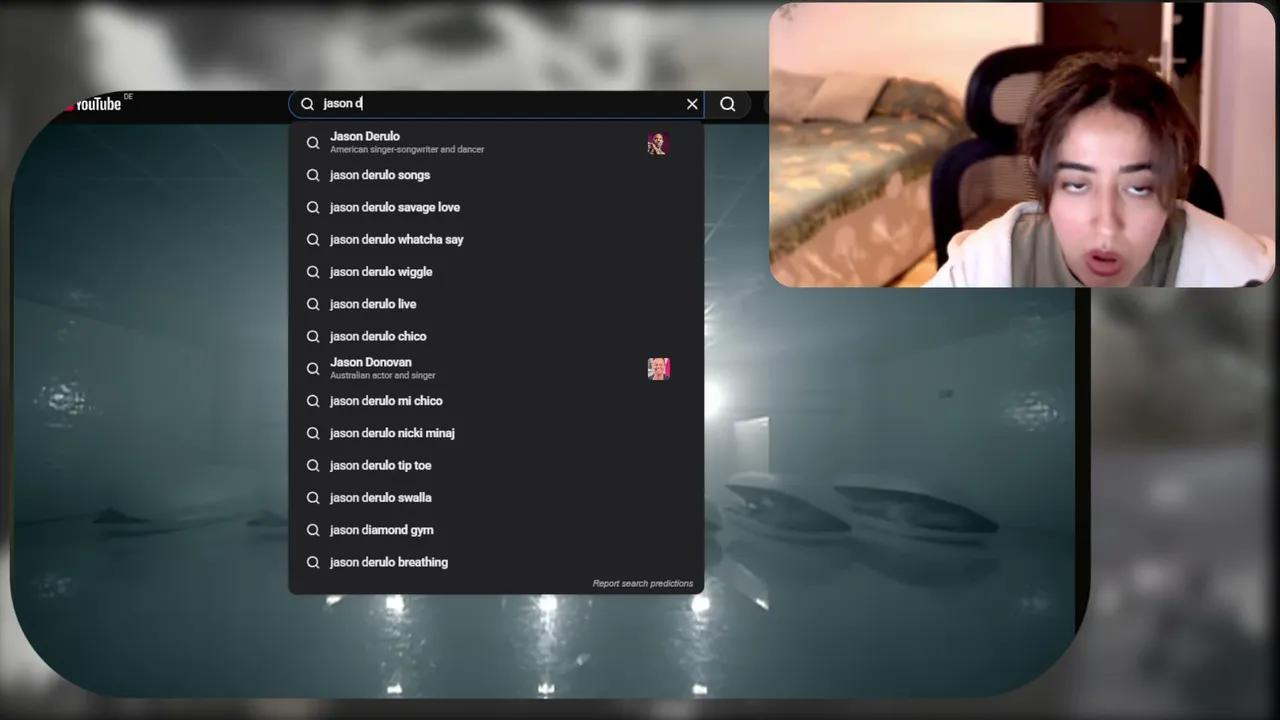Click the search icon beside "jason derulo nicki minaj"
This screenshot has height=720, width=1280.
(313, 433)
